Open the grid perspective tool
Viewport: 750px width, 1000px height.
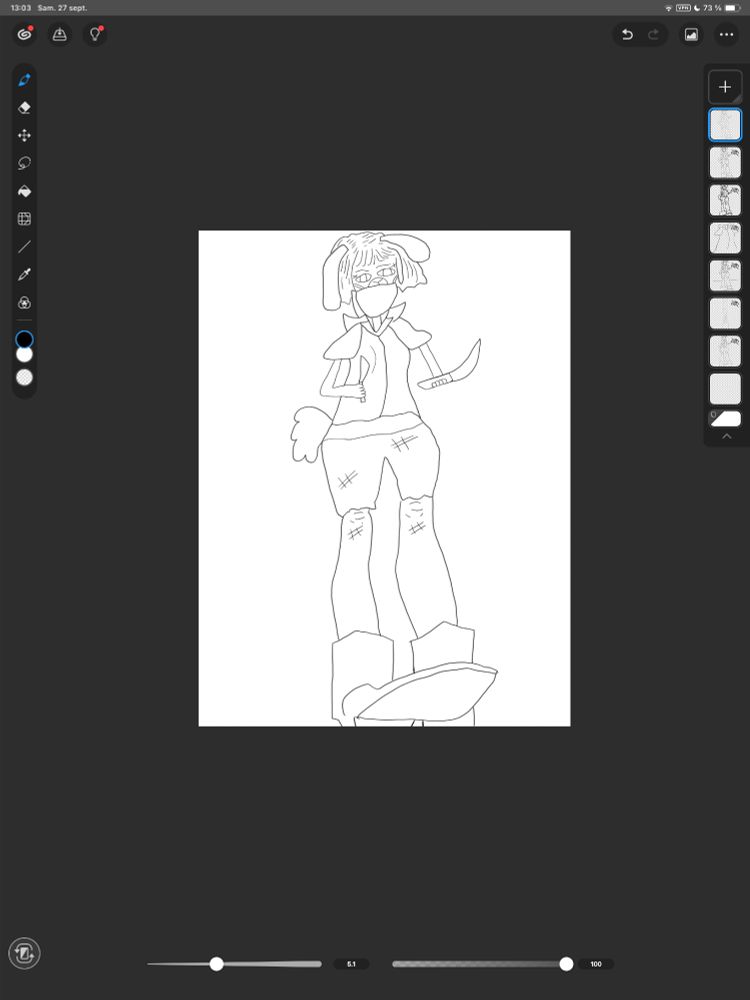click(x=24, y=219)
